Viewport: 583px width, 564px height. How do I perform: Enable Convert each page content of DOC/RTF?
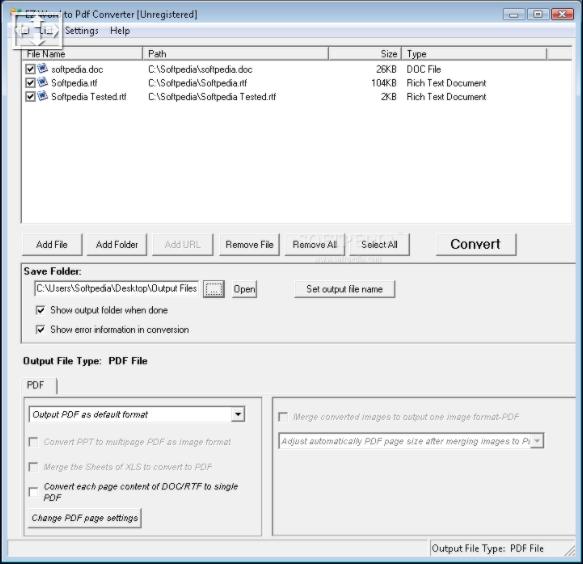33,492
